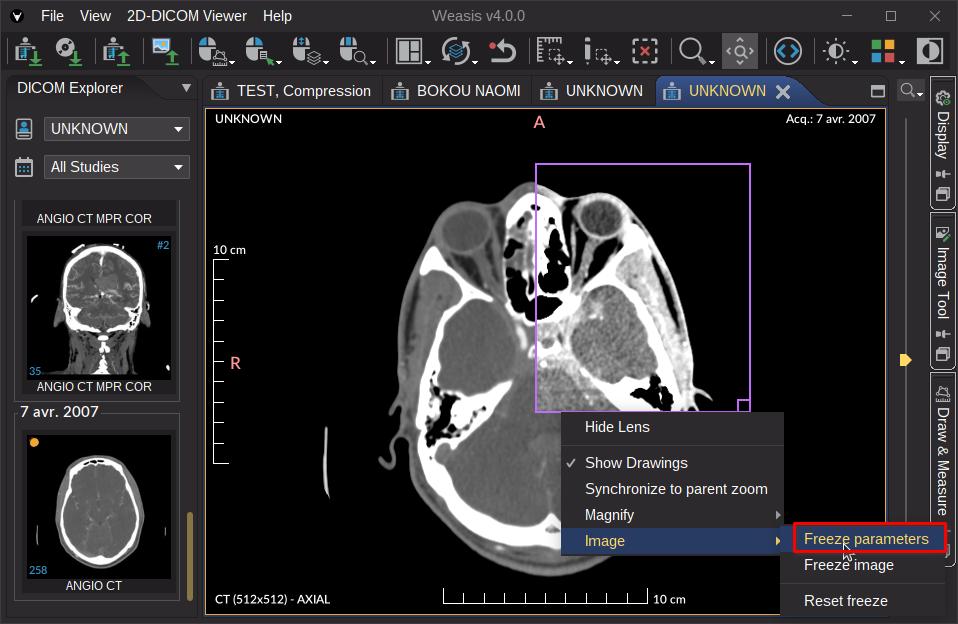This screenshot has width=958, height=624.
Task: Click the import from CD icon
Action: tap(68, 51)
